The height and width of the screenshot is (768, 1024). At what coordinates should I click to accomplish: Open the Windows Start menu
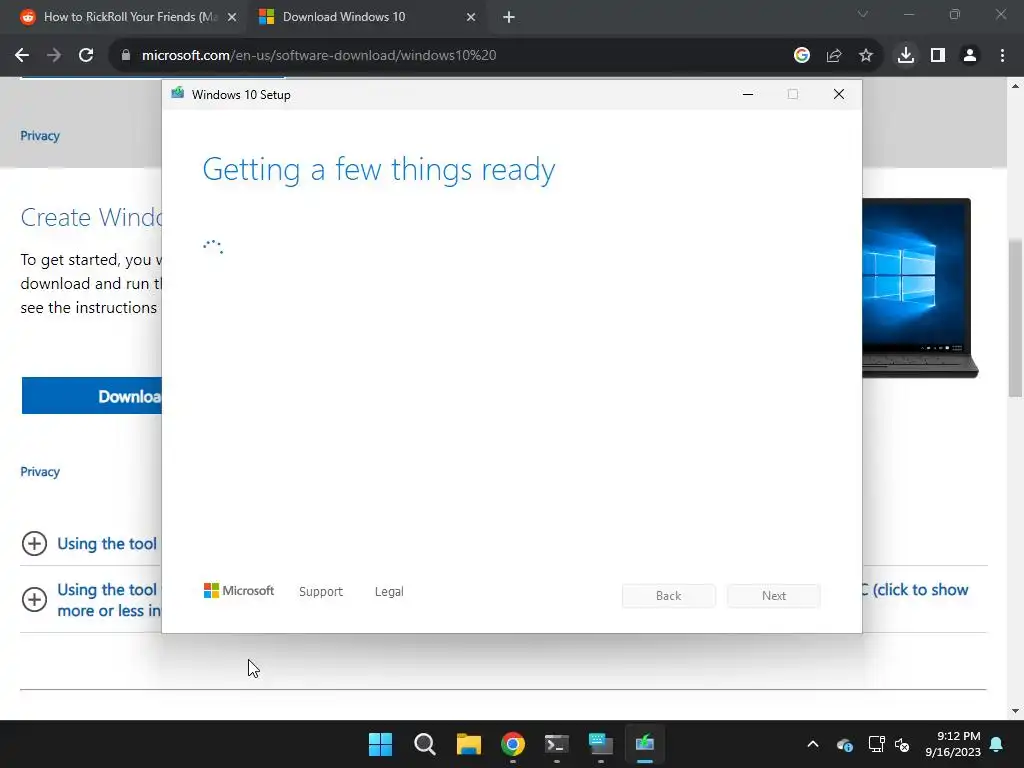pos(381,744)
